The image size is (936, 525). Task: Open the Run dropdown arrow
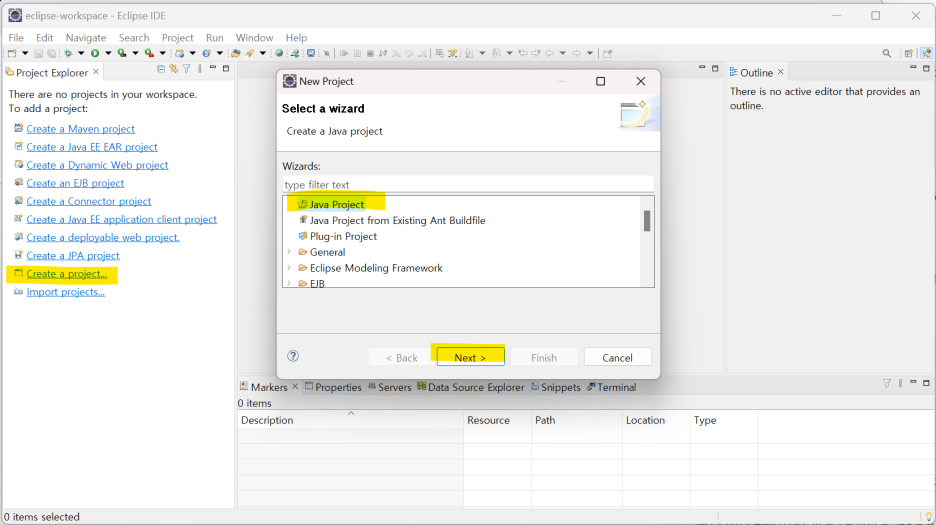[x=108, y=53]
